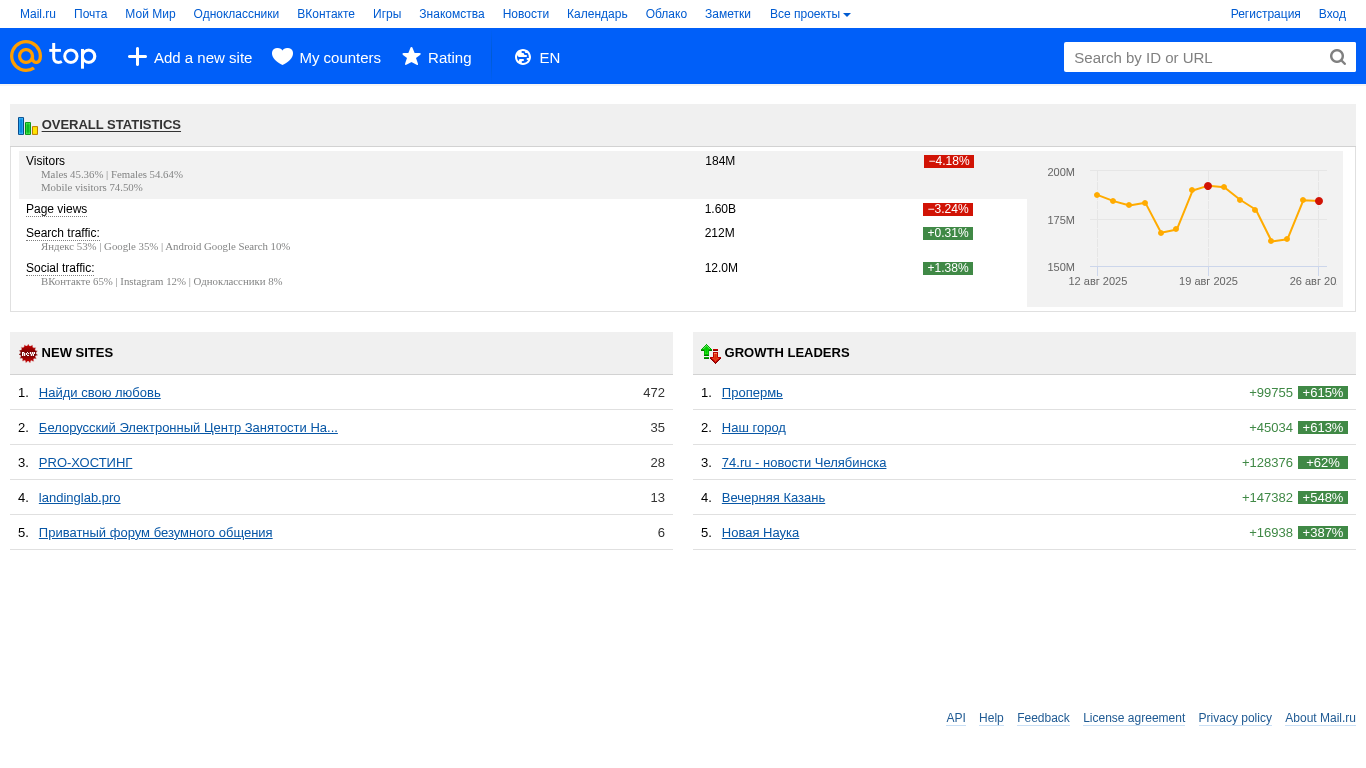
Task: Click the 26 авг red chart point
Action: tap(1319, 201)
